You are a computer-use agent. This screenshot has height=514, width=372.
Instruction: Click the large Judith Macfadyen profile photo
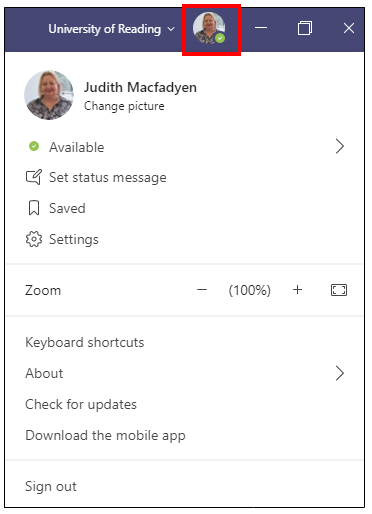point(49,95)
